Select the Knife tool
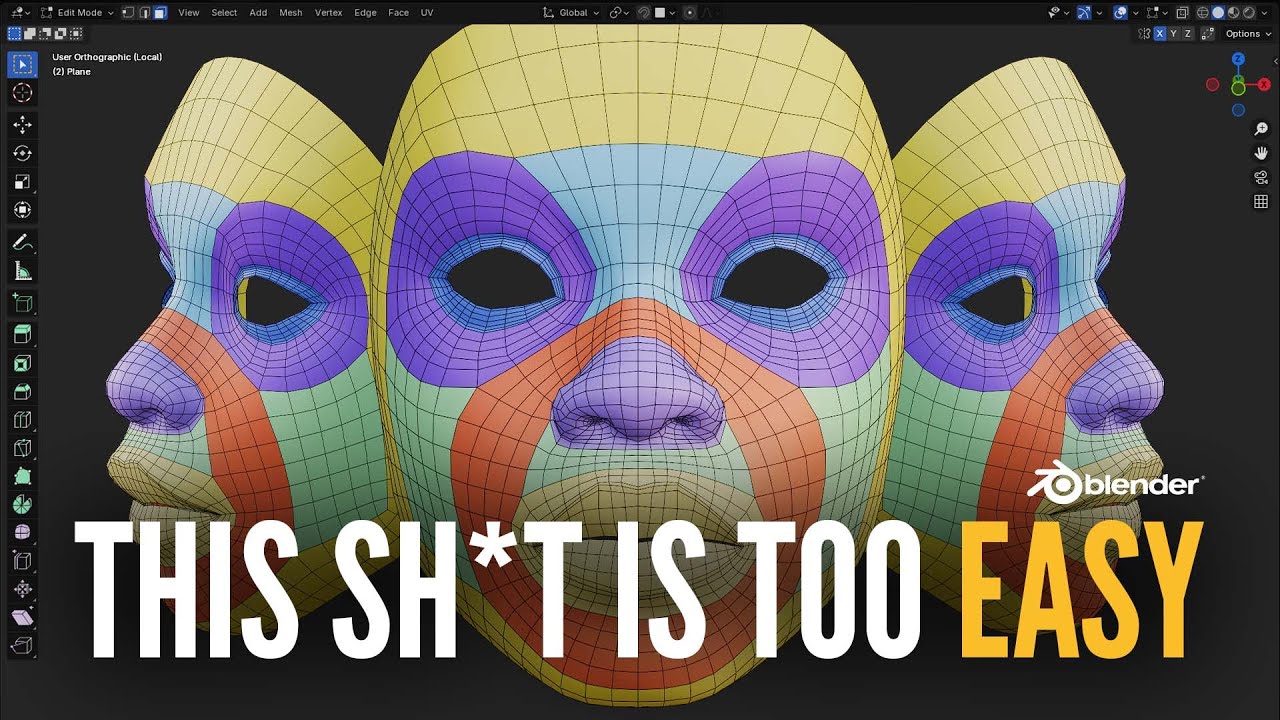1280x720 pixels. (x=23, y=447)
